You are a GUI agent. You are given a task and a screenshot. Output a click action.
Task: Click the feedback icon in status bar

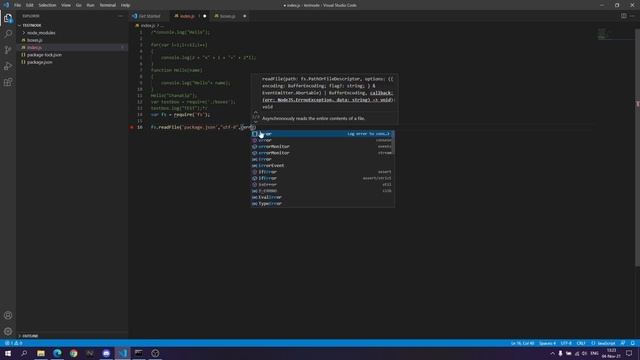pos(623,343)
